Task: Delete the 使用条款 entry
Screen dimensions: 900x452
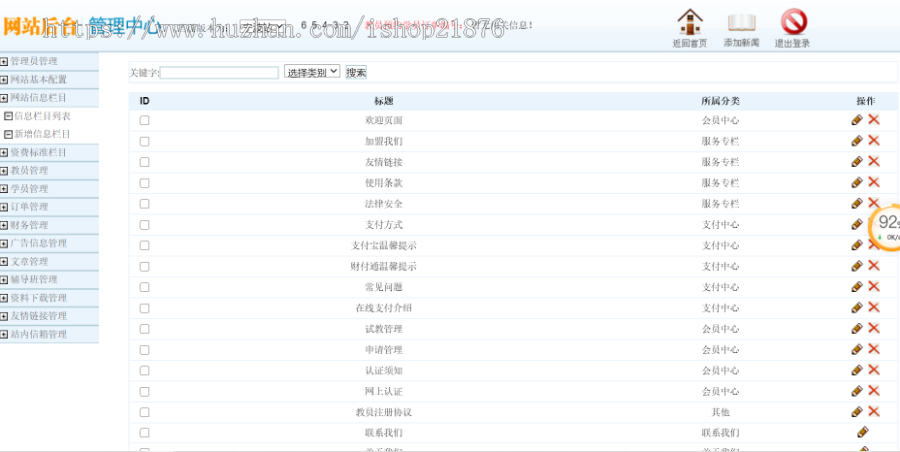Action: (x=874, y=181)
